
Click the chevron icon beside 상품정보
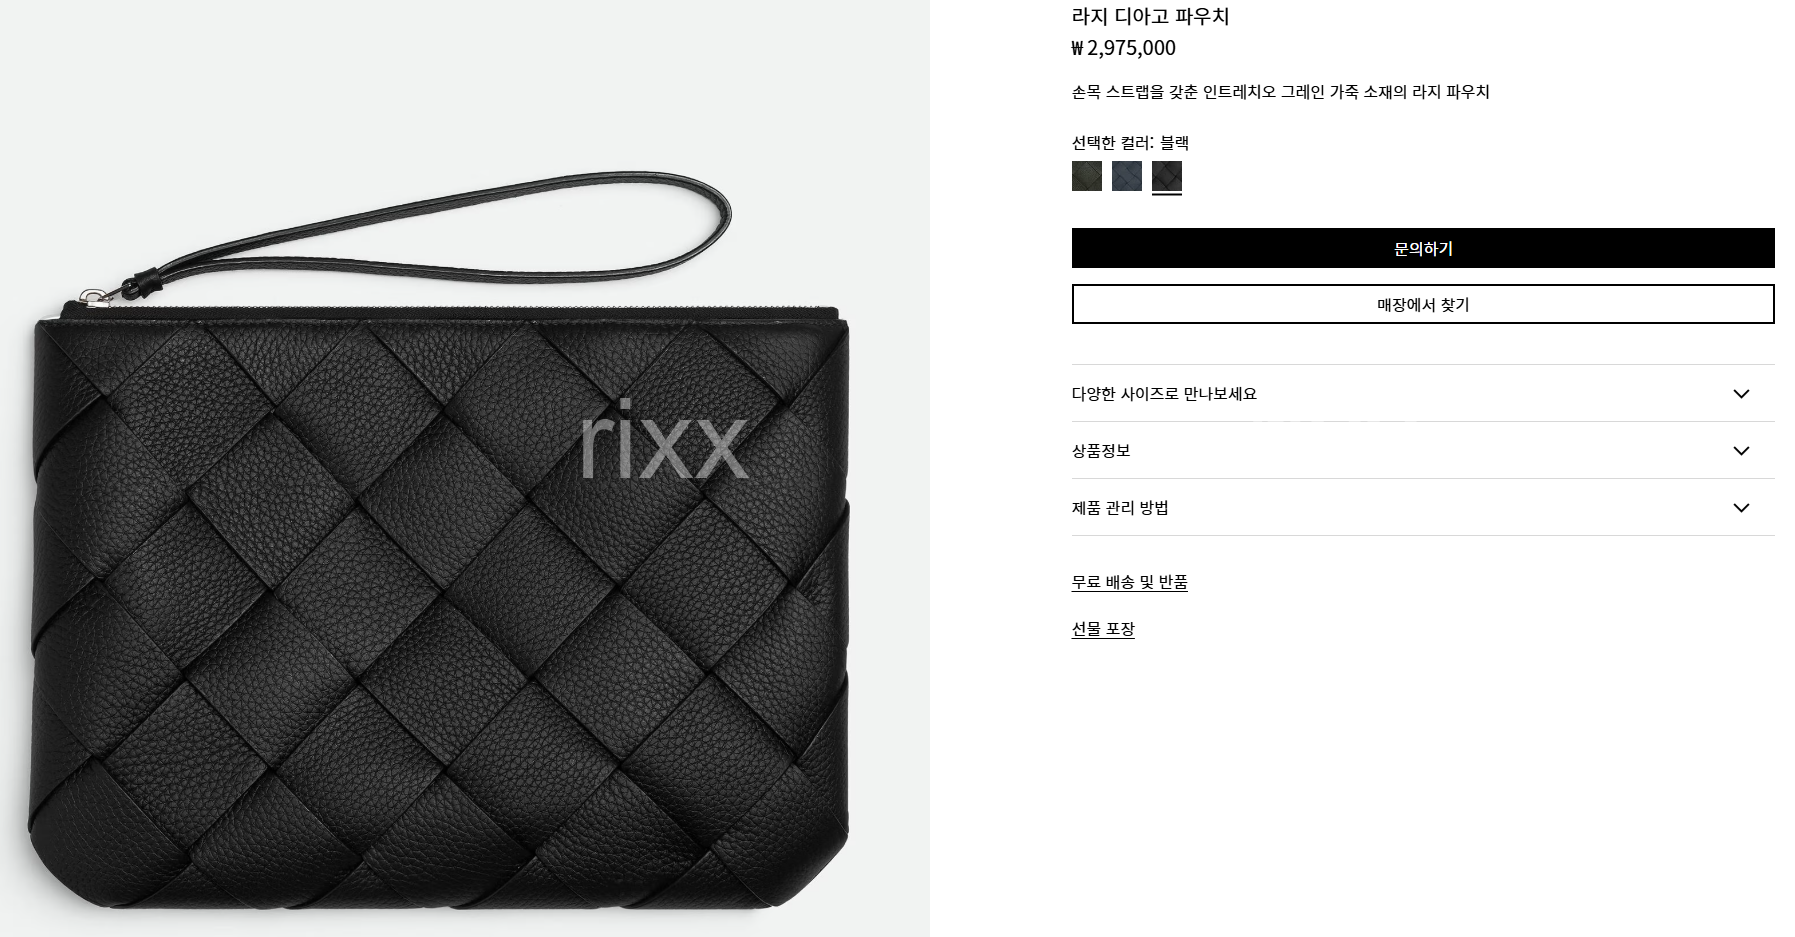tap(1741, 451)
